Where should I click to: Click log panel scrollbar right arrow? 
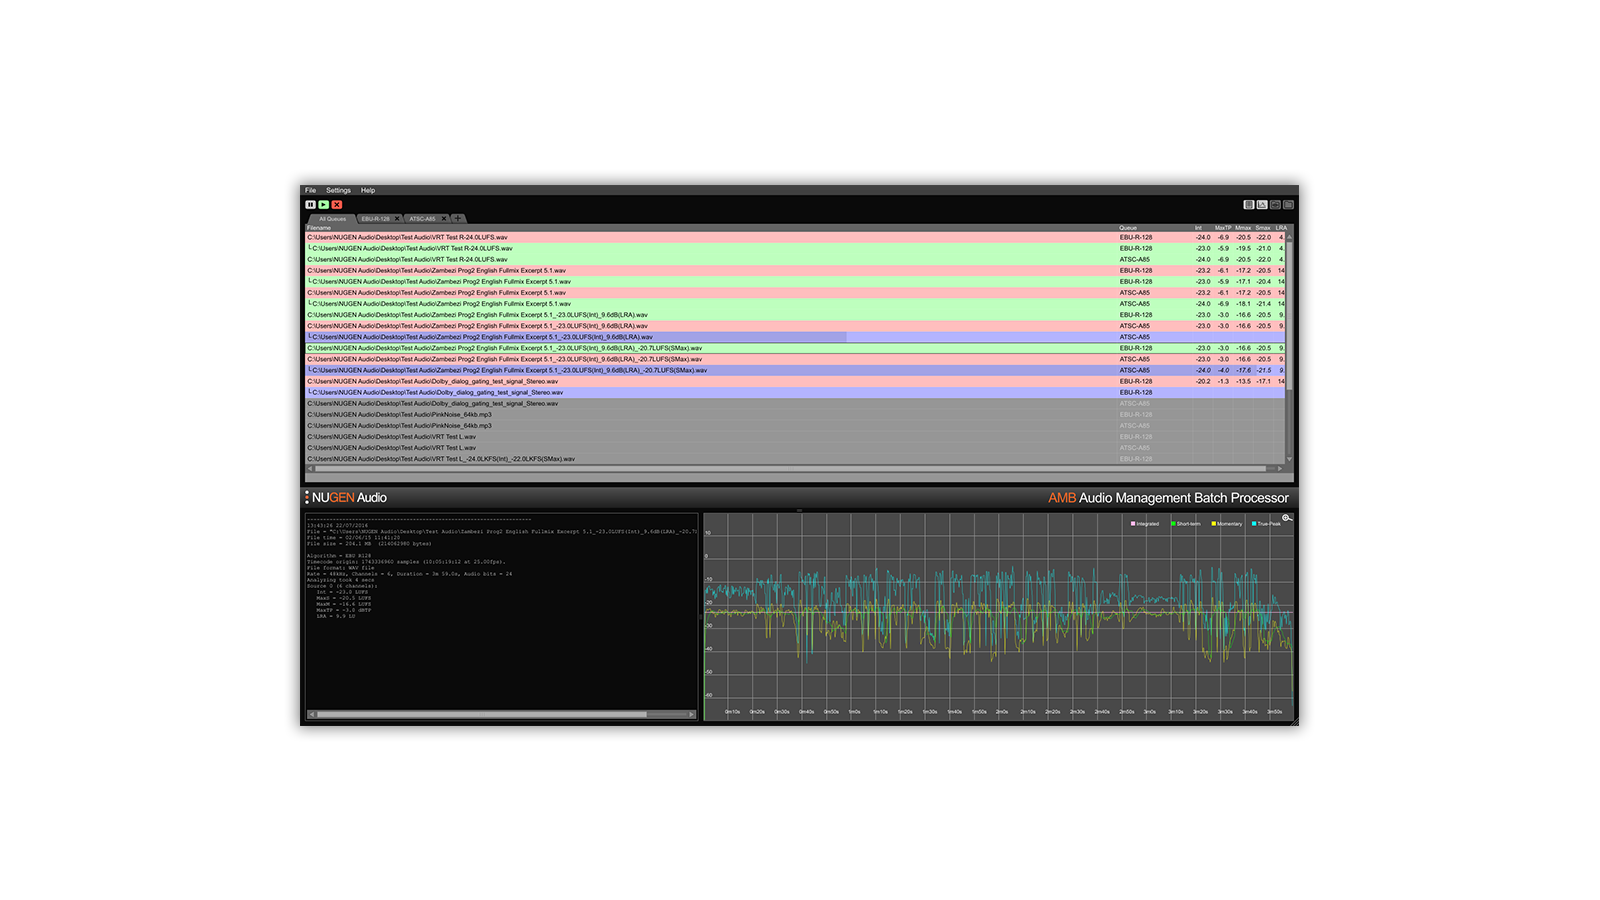[692, 714]
